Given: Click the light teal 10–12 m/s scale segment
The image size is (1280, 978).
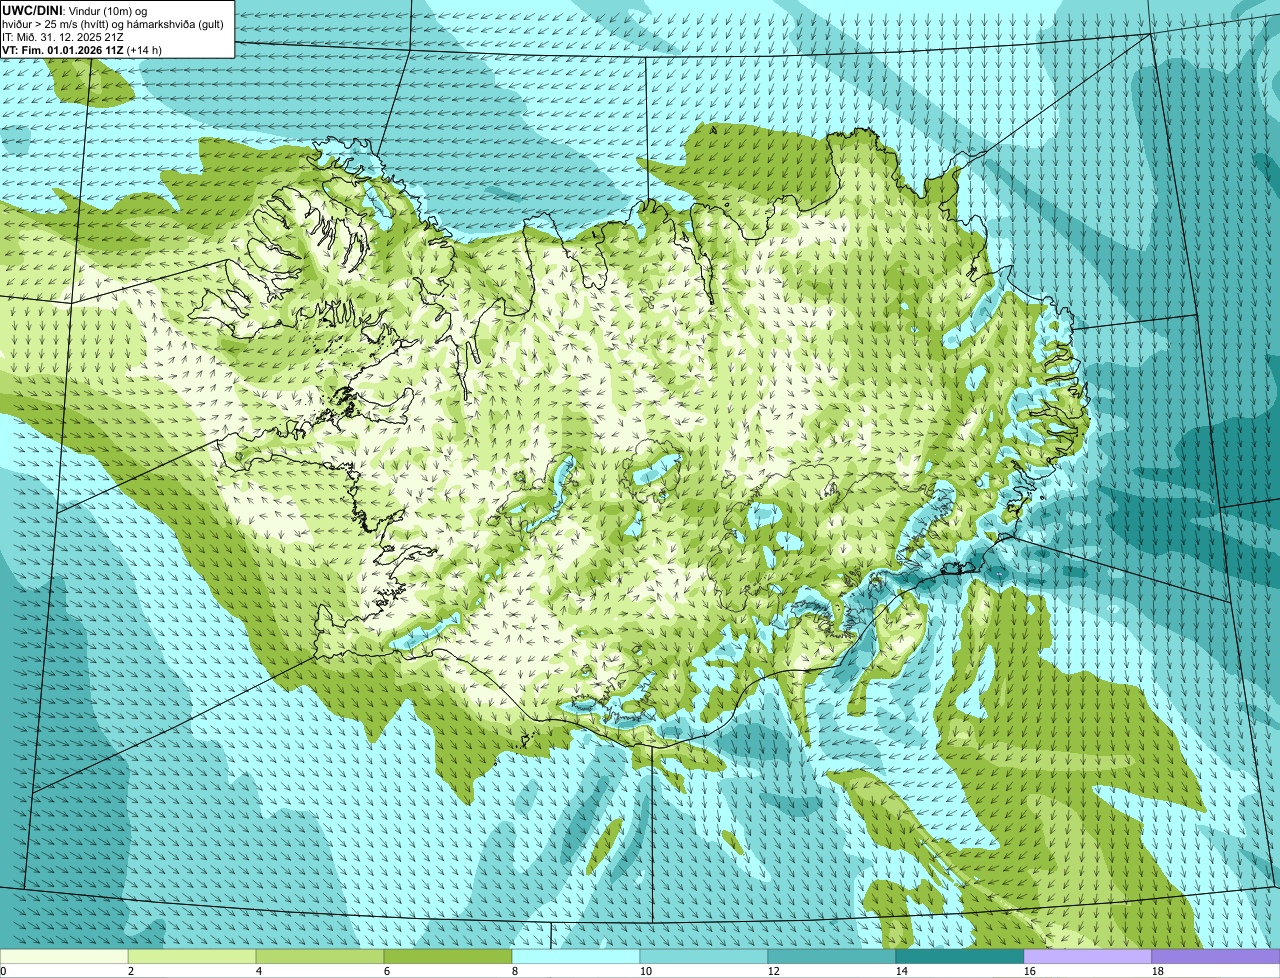Looking at the screenshot, I should [x=704, y=956].
